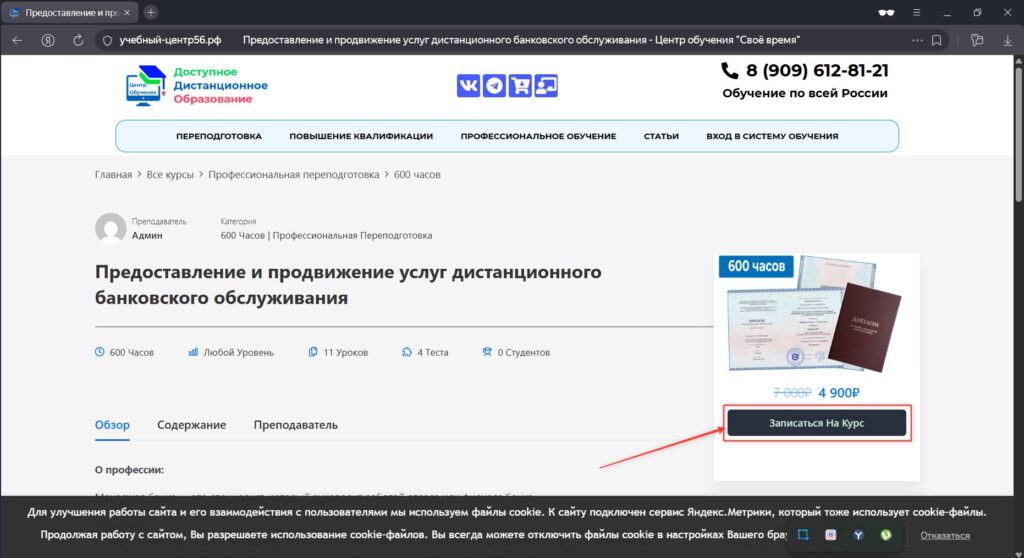Click the lessons icon by 11 Уроков

click(313, 352)
